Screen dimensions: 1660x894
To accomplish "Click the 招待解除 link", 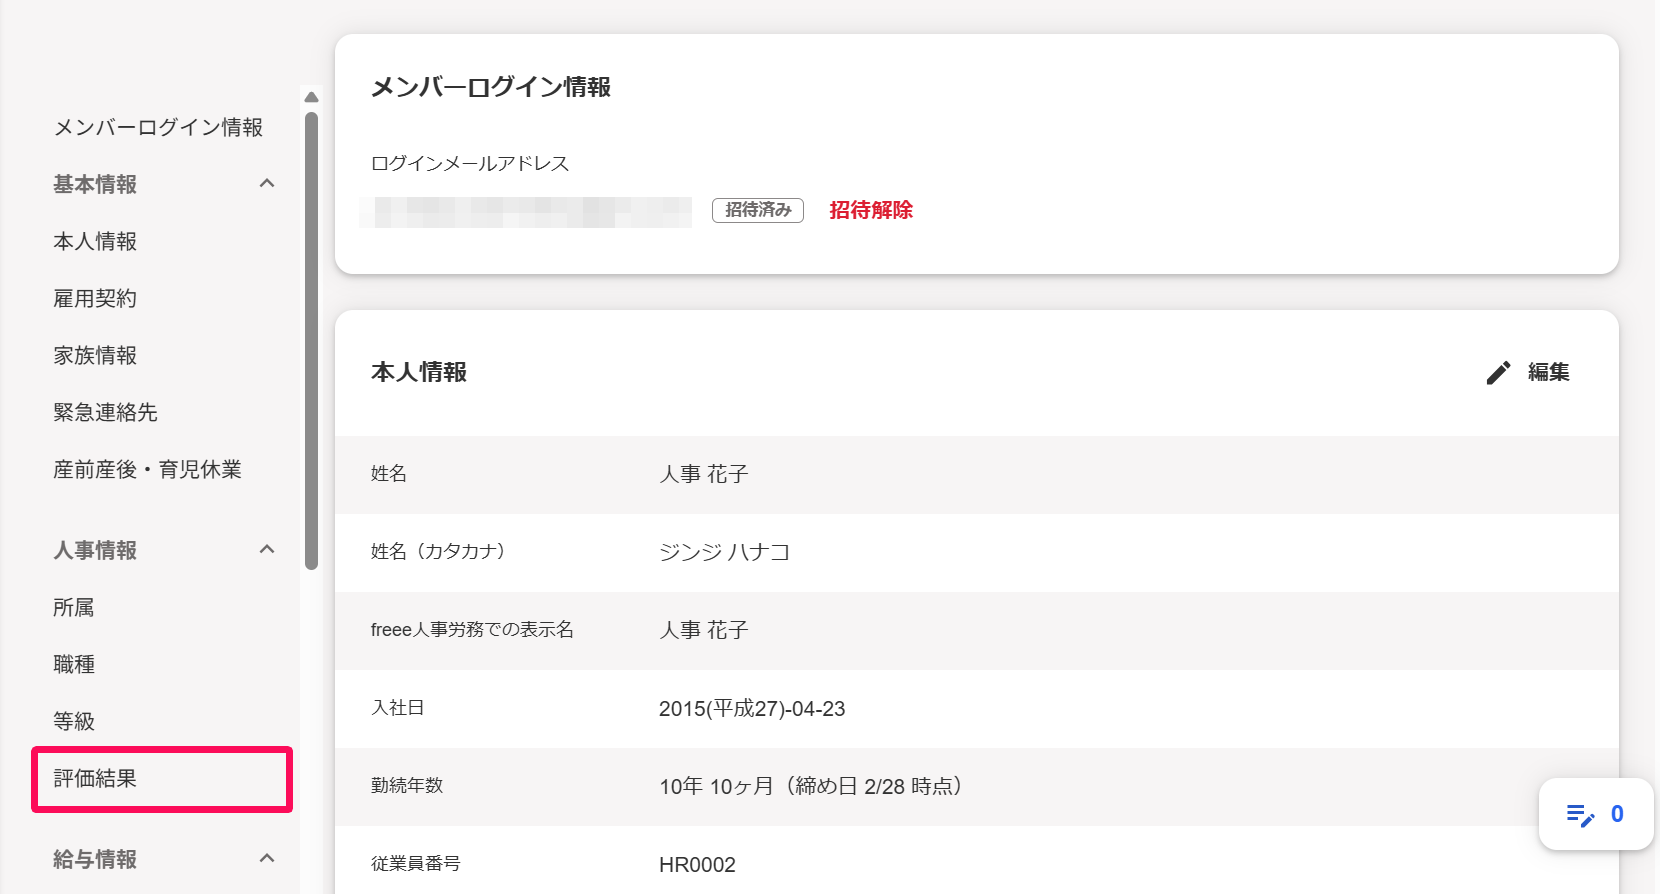I will click(871, 210).
